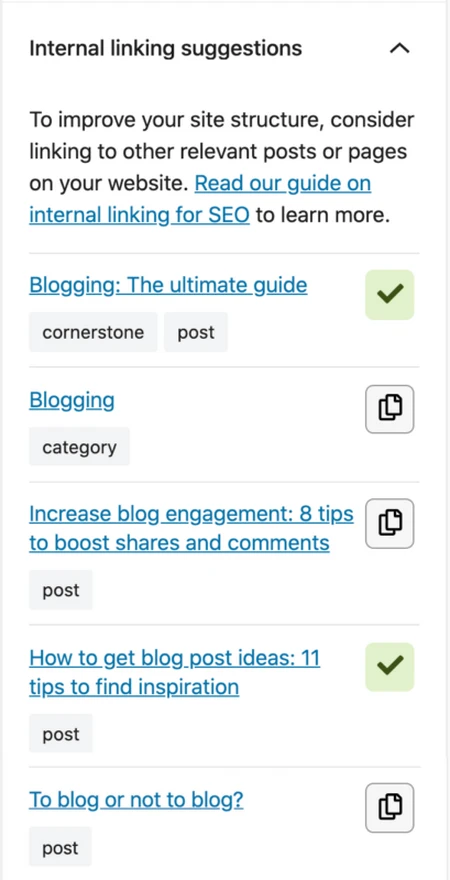Open How to get blog post ideas link
The image size is (450, 880).
click(175, 672)
